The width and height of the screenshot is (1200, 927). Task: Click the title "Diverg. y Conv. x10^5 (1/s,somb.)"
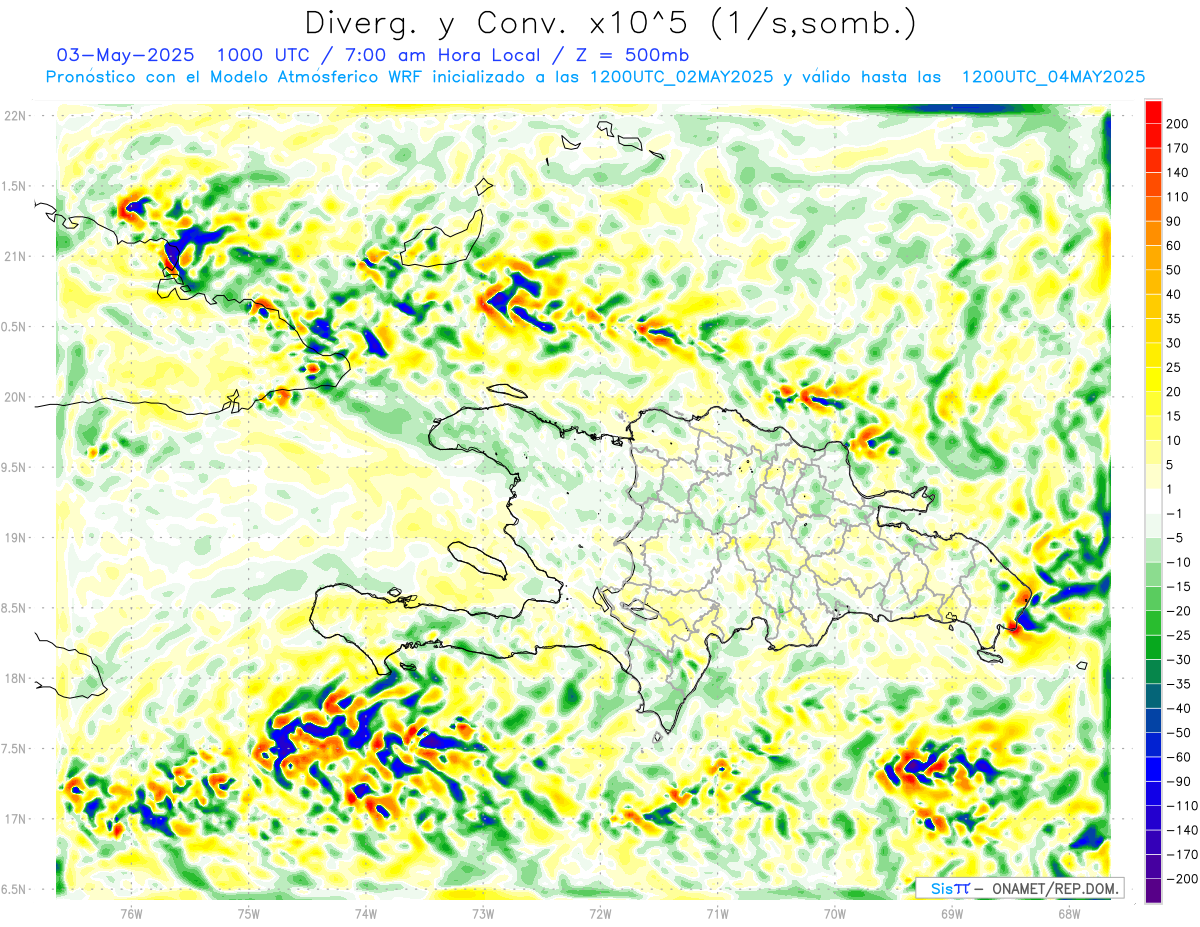609,22
